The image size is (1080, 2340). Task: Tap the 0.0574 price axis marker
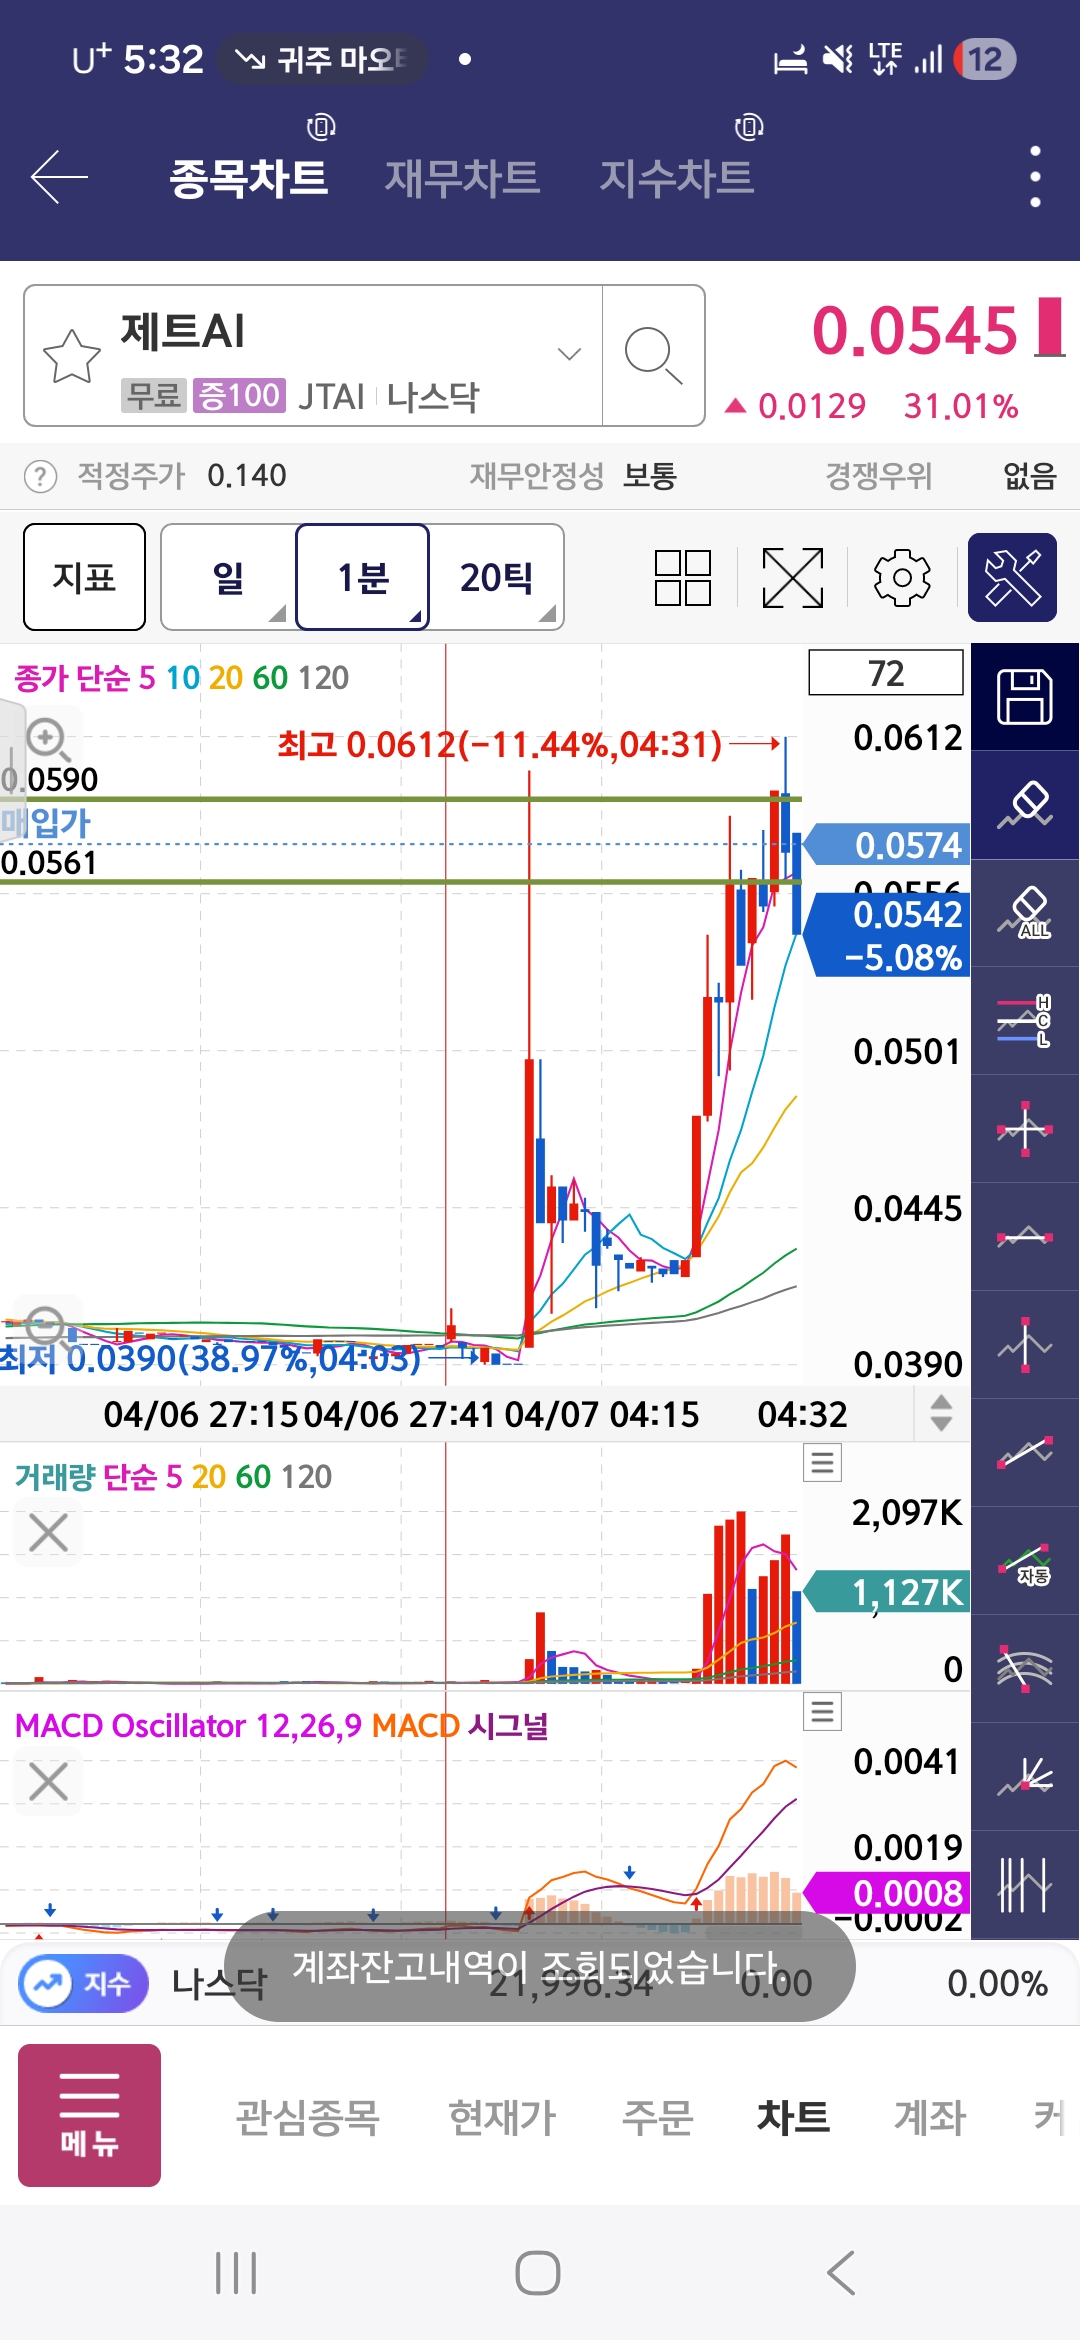coord(887,845)
